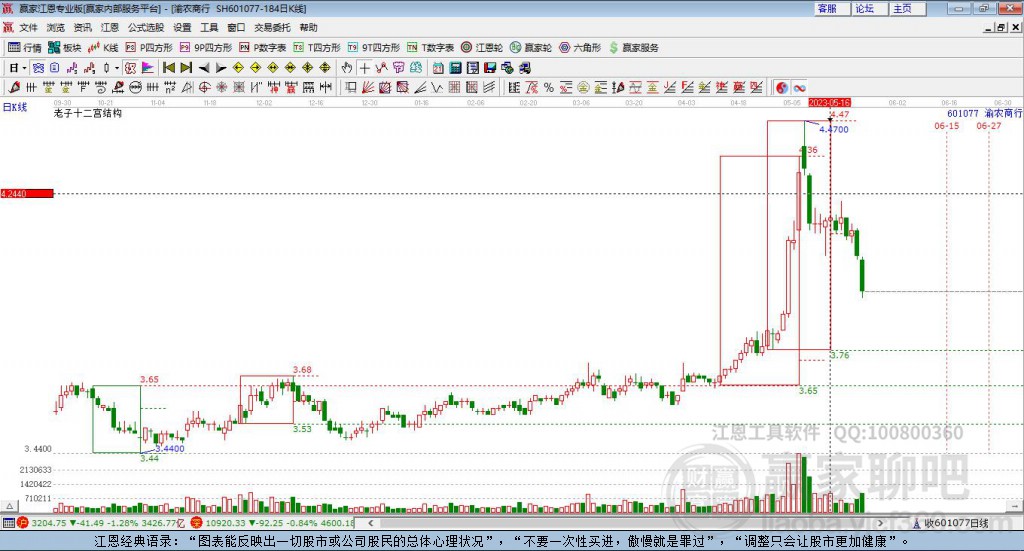Select the hand pan tool
Image resolution: width=1024 pixels, height=551 pixels.
[x=346, y=68]
